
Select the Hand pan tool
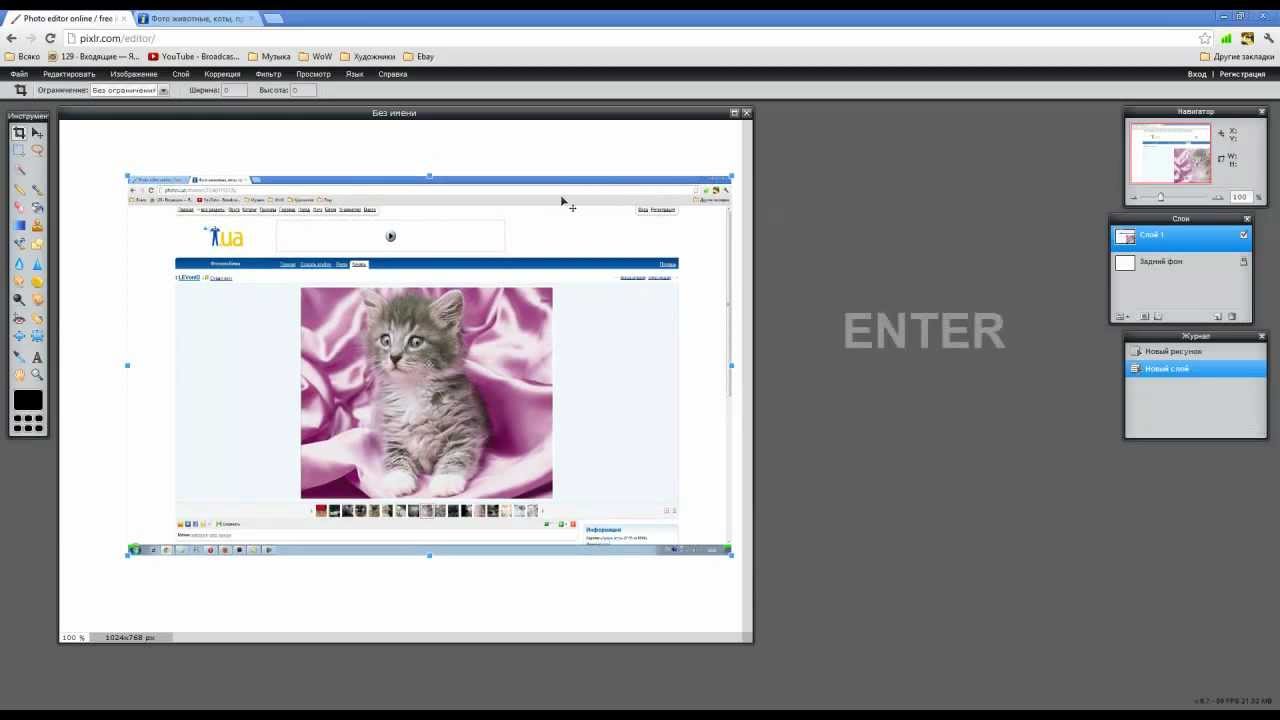click(x=19, y=374)
